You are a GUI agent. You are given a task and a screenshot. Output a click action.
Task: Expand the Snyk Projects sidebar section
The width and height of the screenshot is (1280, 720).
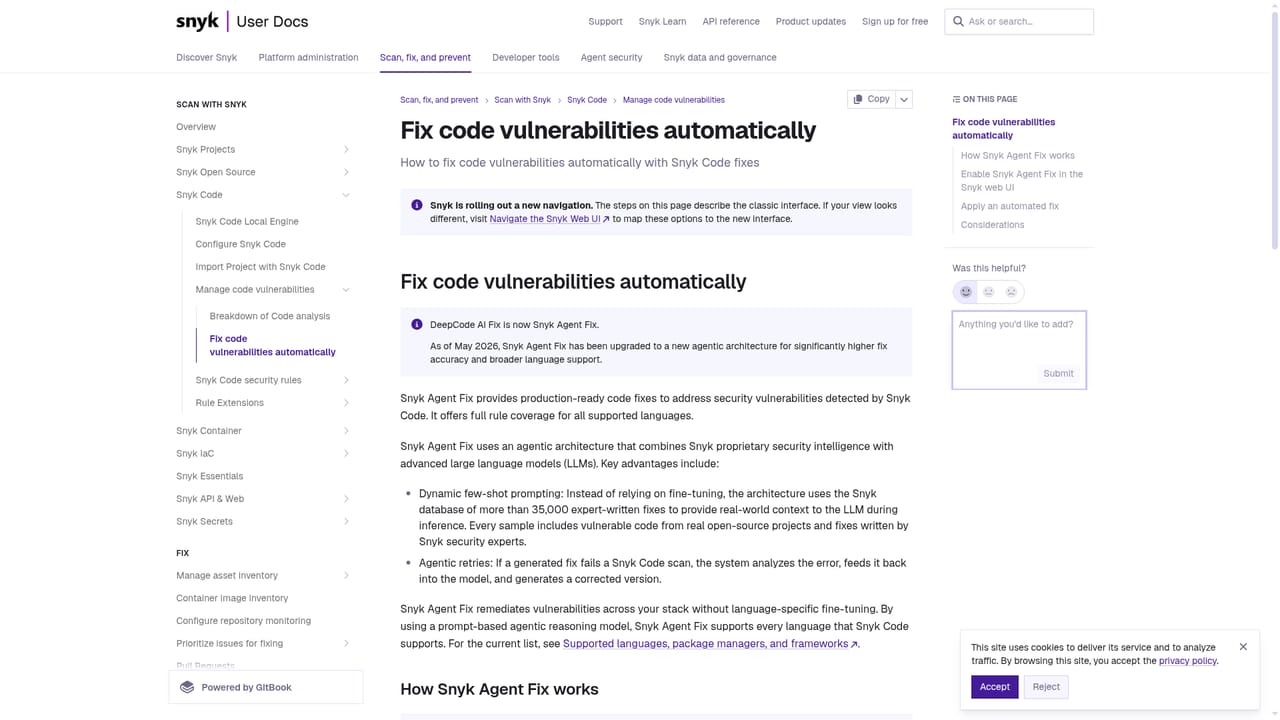[346, 150]
